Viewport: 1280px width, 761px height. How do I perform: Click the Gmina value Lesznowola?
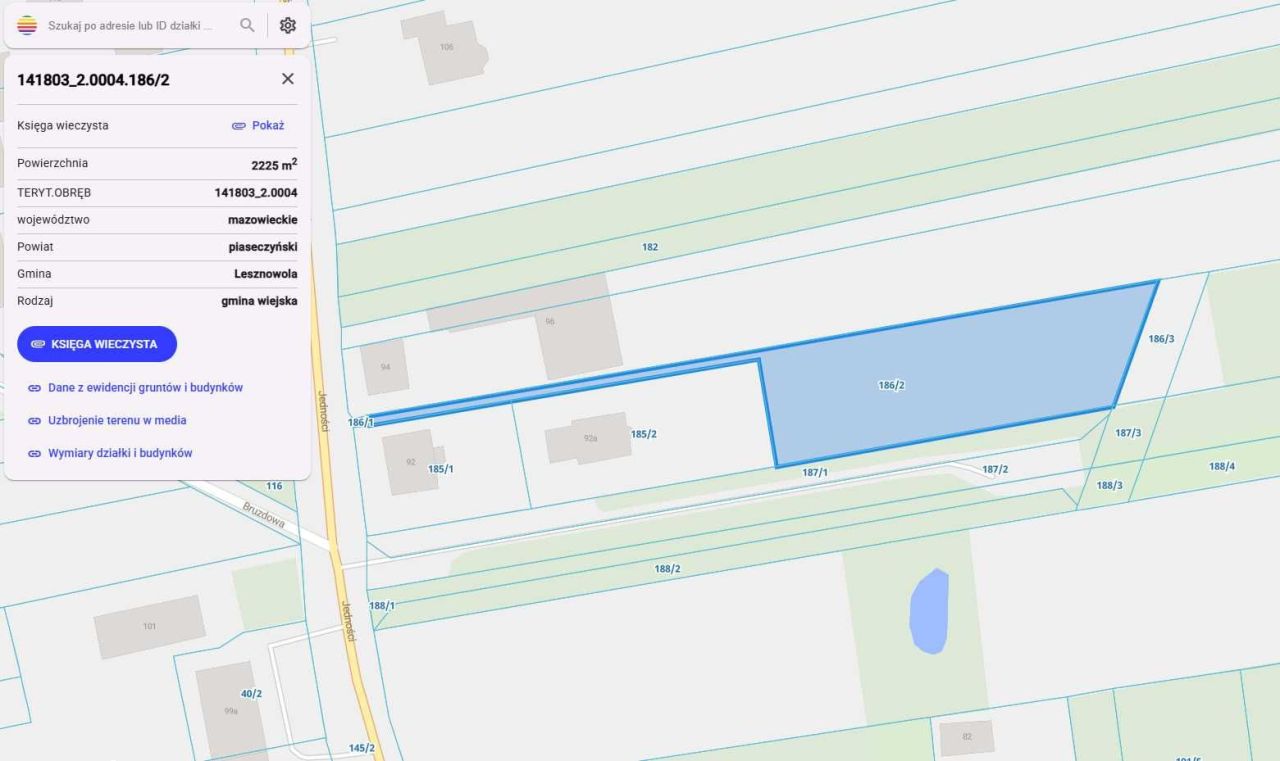click(x=266, y=273)
